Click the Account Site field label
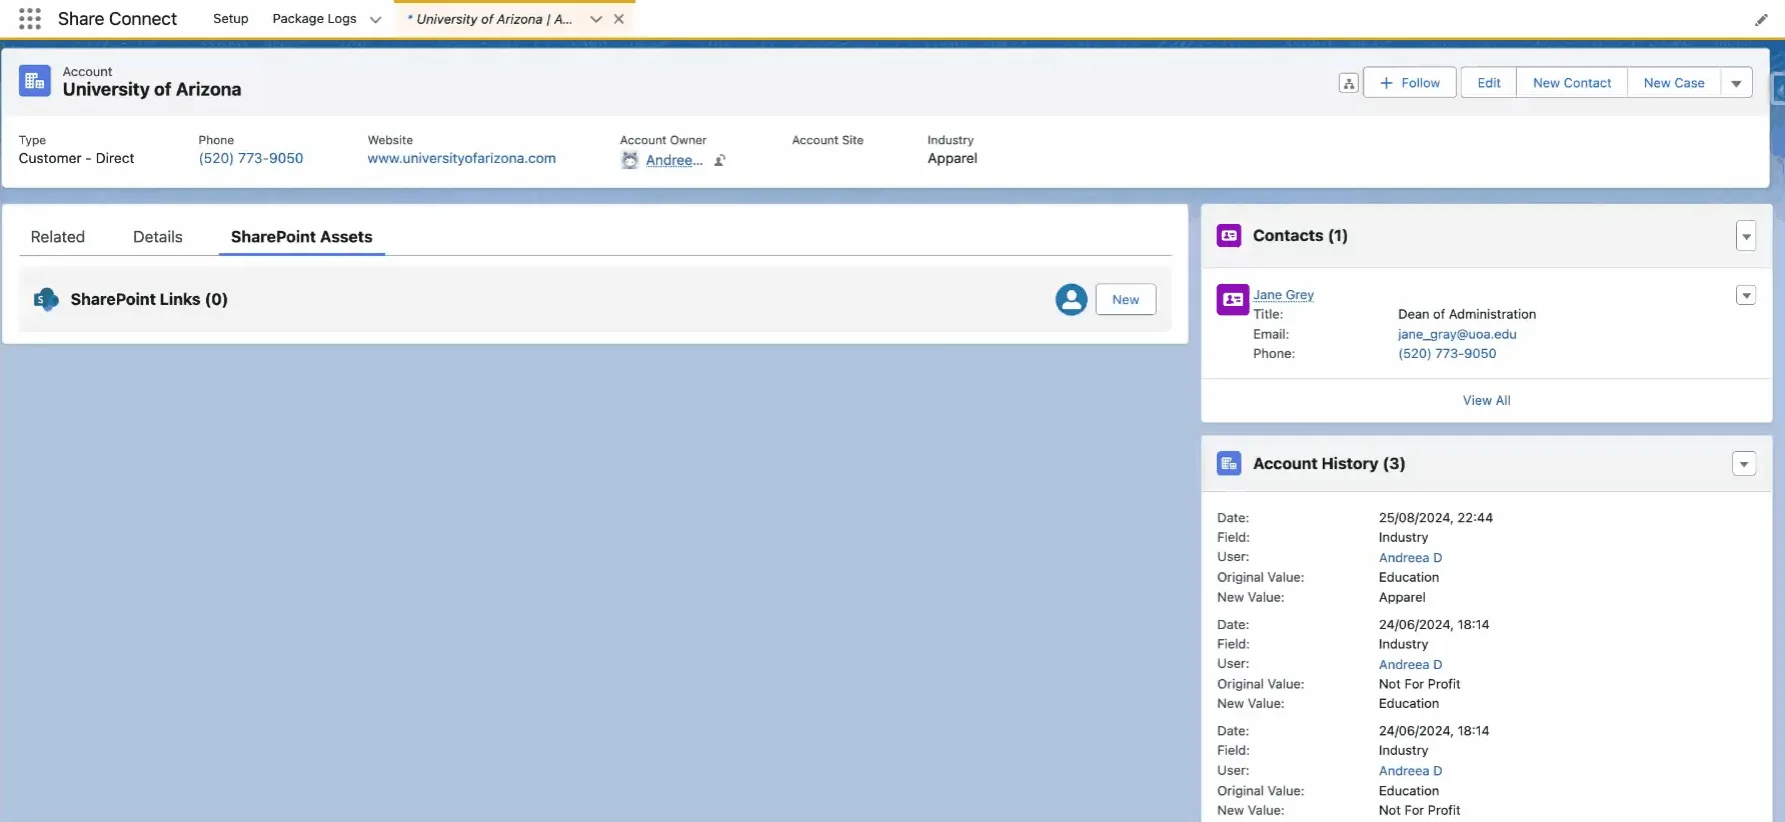 click(828, 140)
